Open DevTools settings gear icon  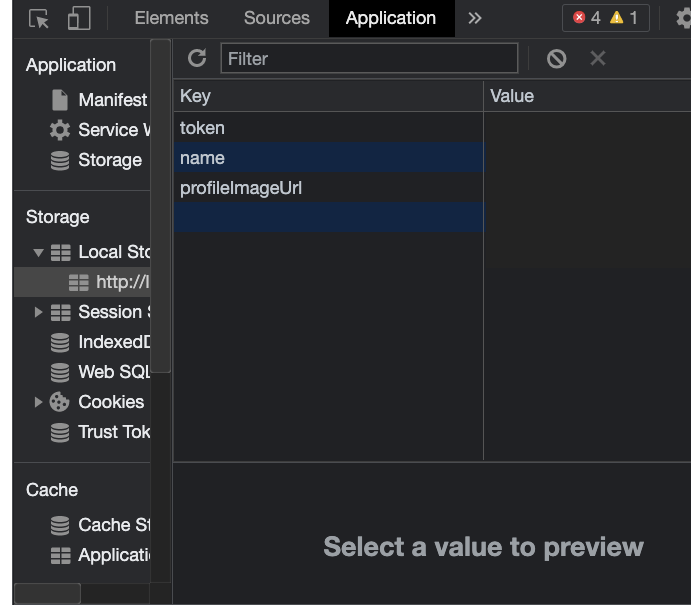click(683, 18)
